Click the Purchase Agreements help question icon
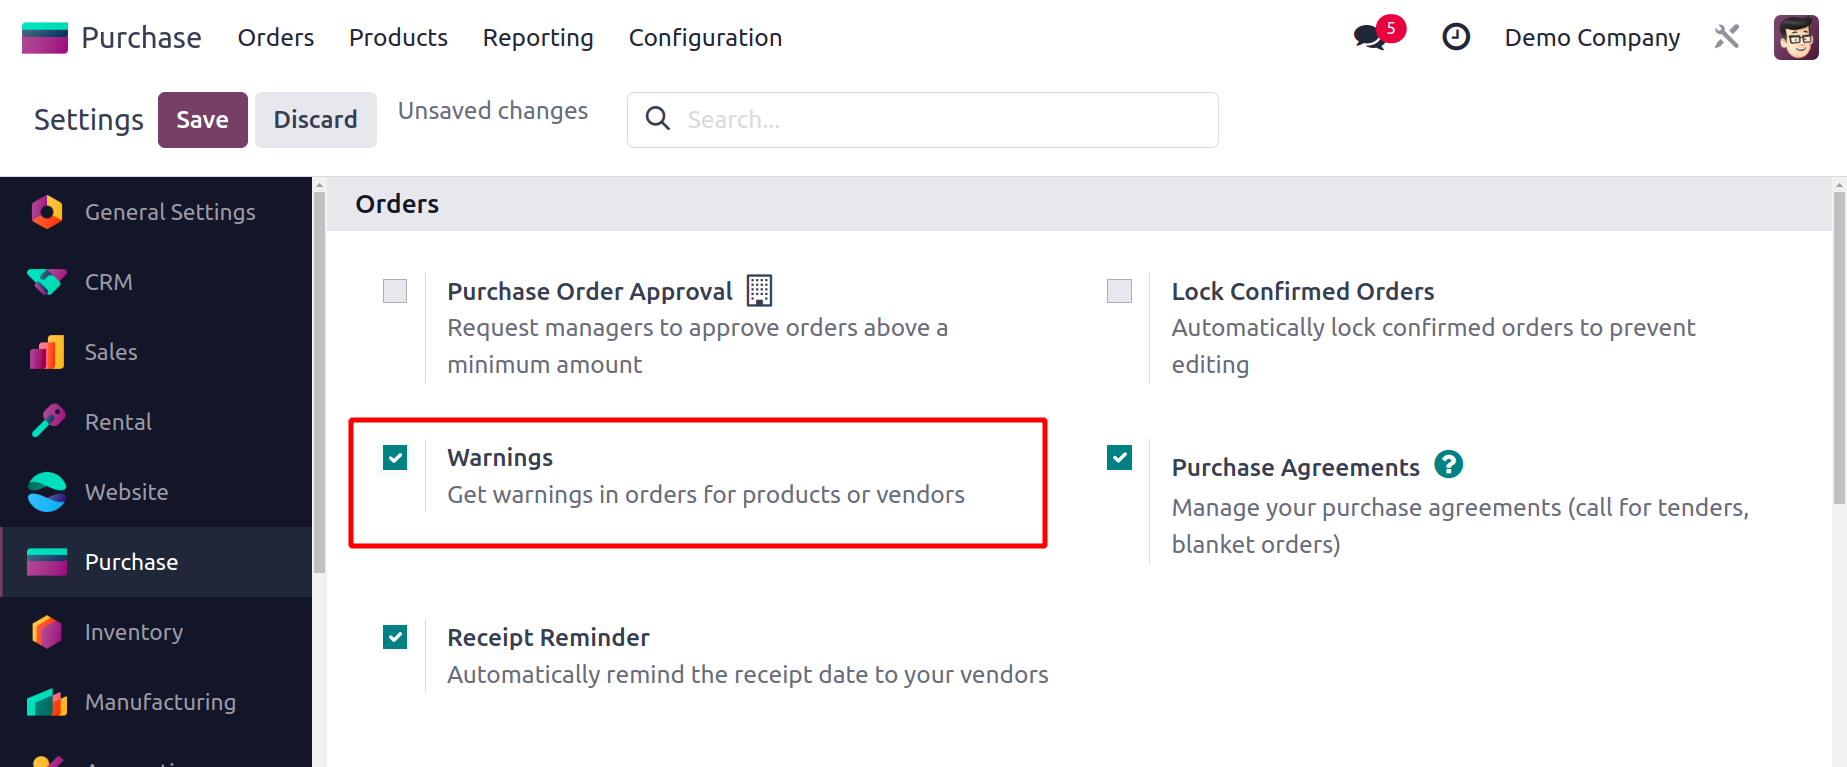 click(x=1448, y=465)
